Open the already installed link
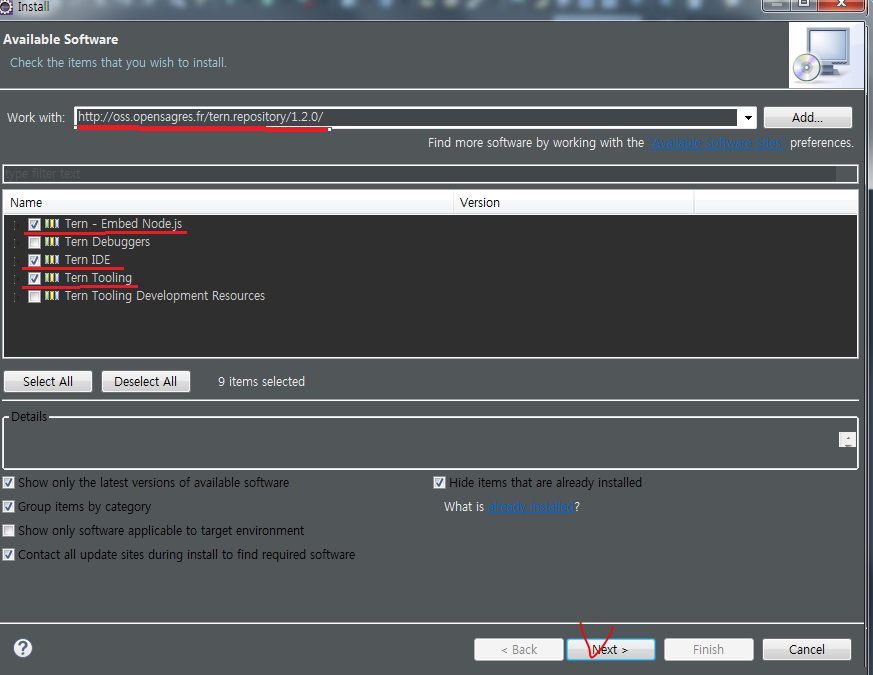The width and height of the screenshot is (873, 675). click(531, 507)
